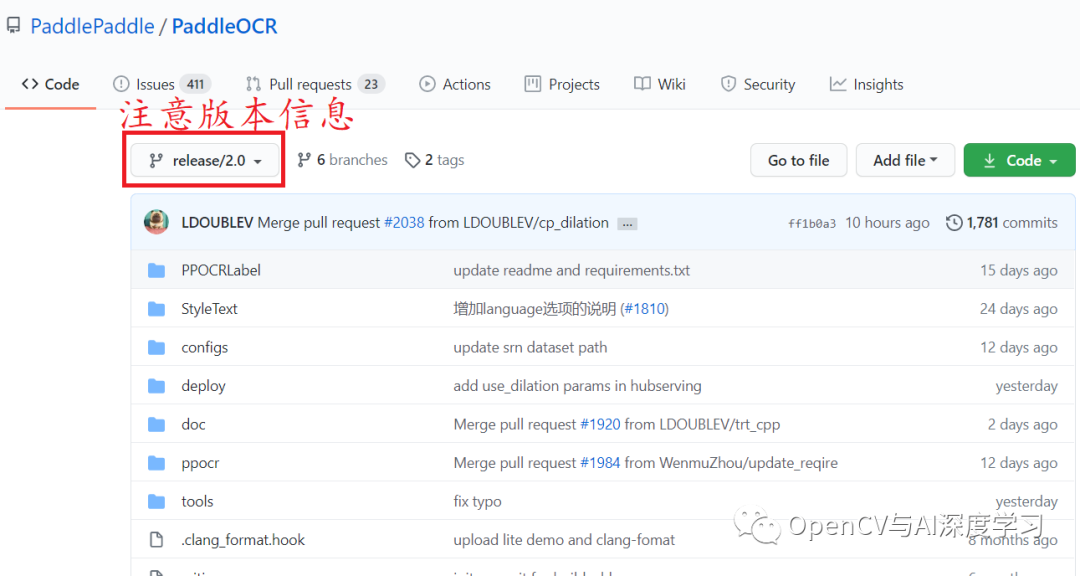Open the doc folder
Viewport: 1080px width, 576px height.
[194, 424]
